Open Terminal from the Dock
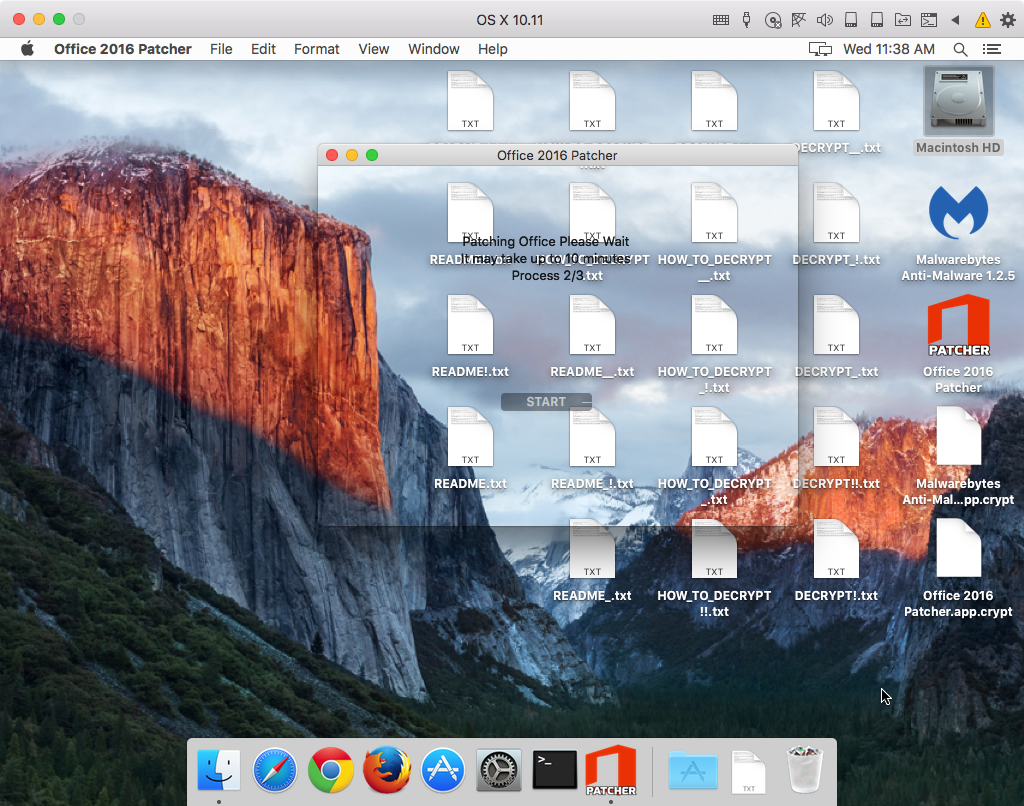The image size is (1024, 806). 555,770
